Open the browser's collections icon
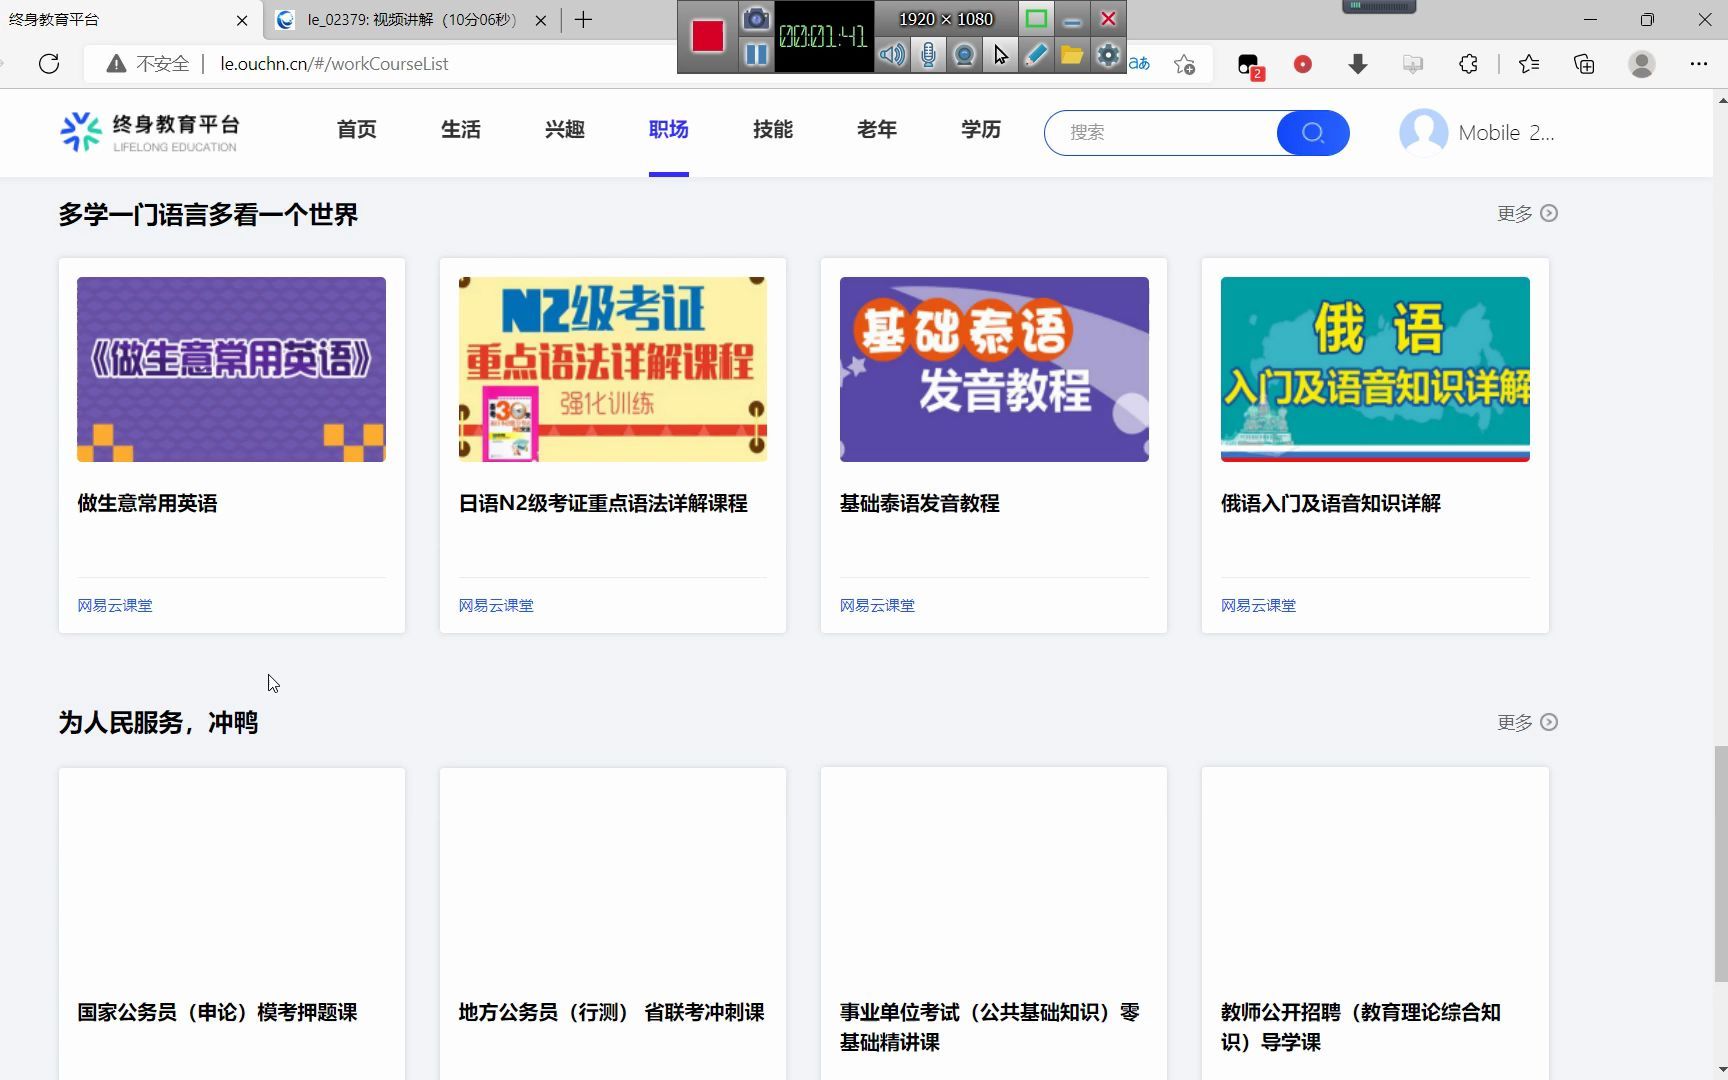Screen dimensions: 1728x1080 point(1584,64)
